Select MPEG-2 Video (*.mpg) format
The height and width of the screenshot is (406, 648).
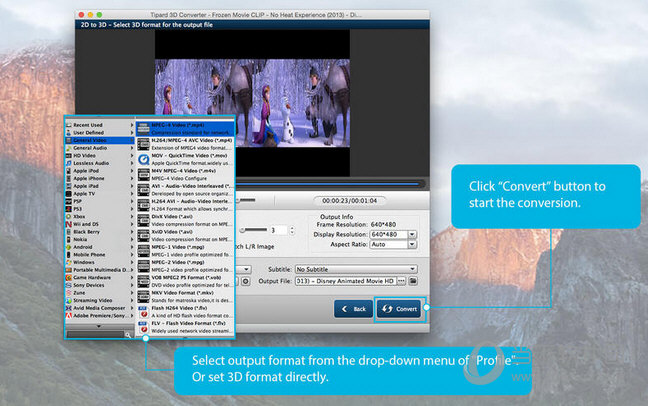coord(186,266)
